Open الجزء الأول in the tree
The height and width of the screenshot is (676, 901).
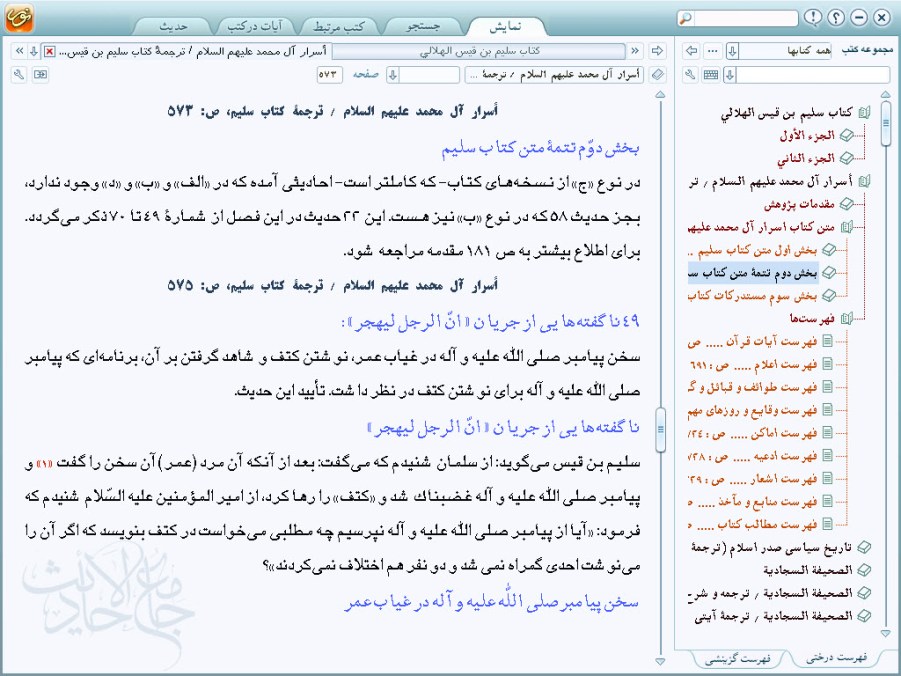(807, 136)
